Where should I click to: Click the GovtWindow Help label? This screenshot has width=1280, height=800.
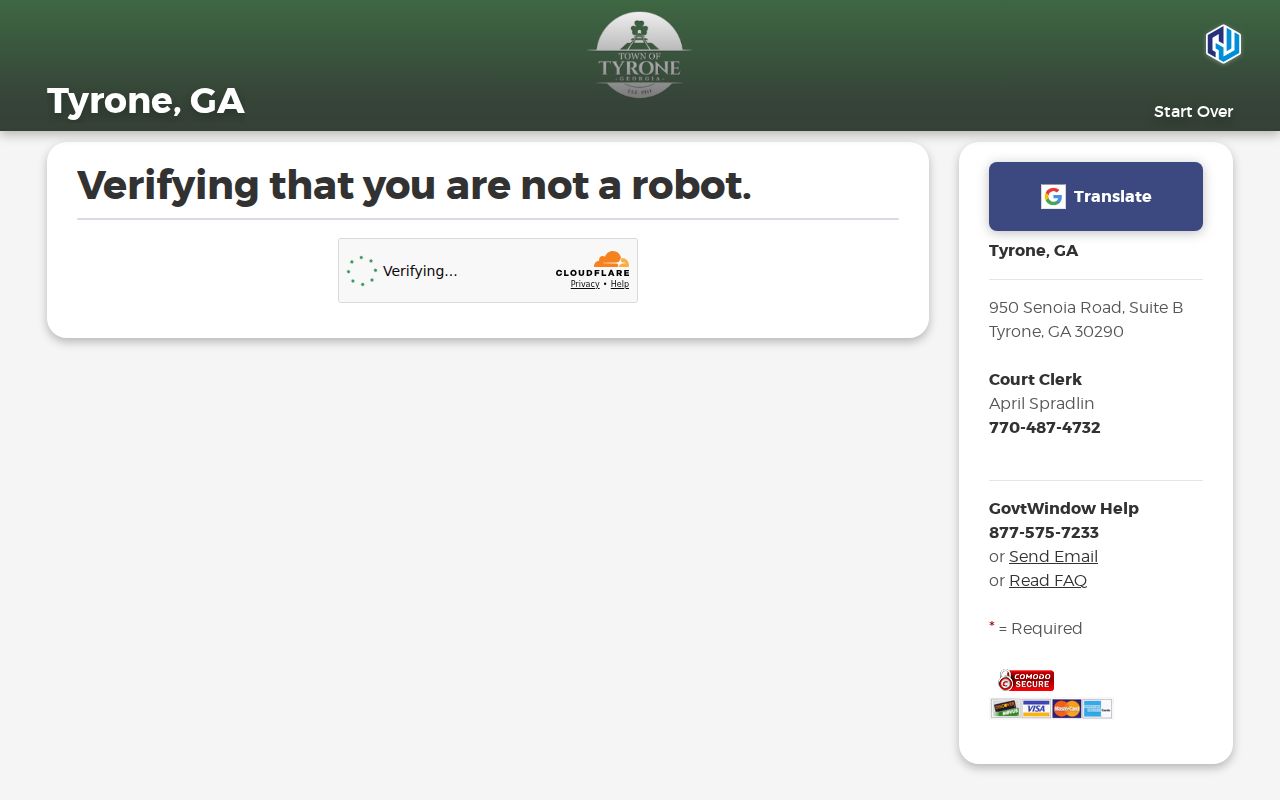coord(1064,508)
